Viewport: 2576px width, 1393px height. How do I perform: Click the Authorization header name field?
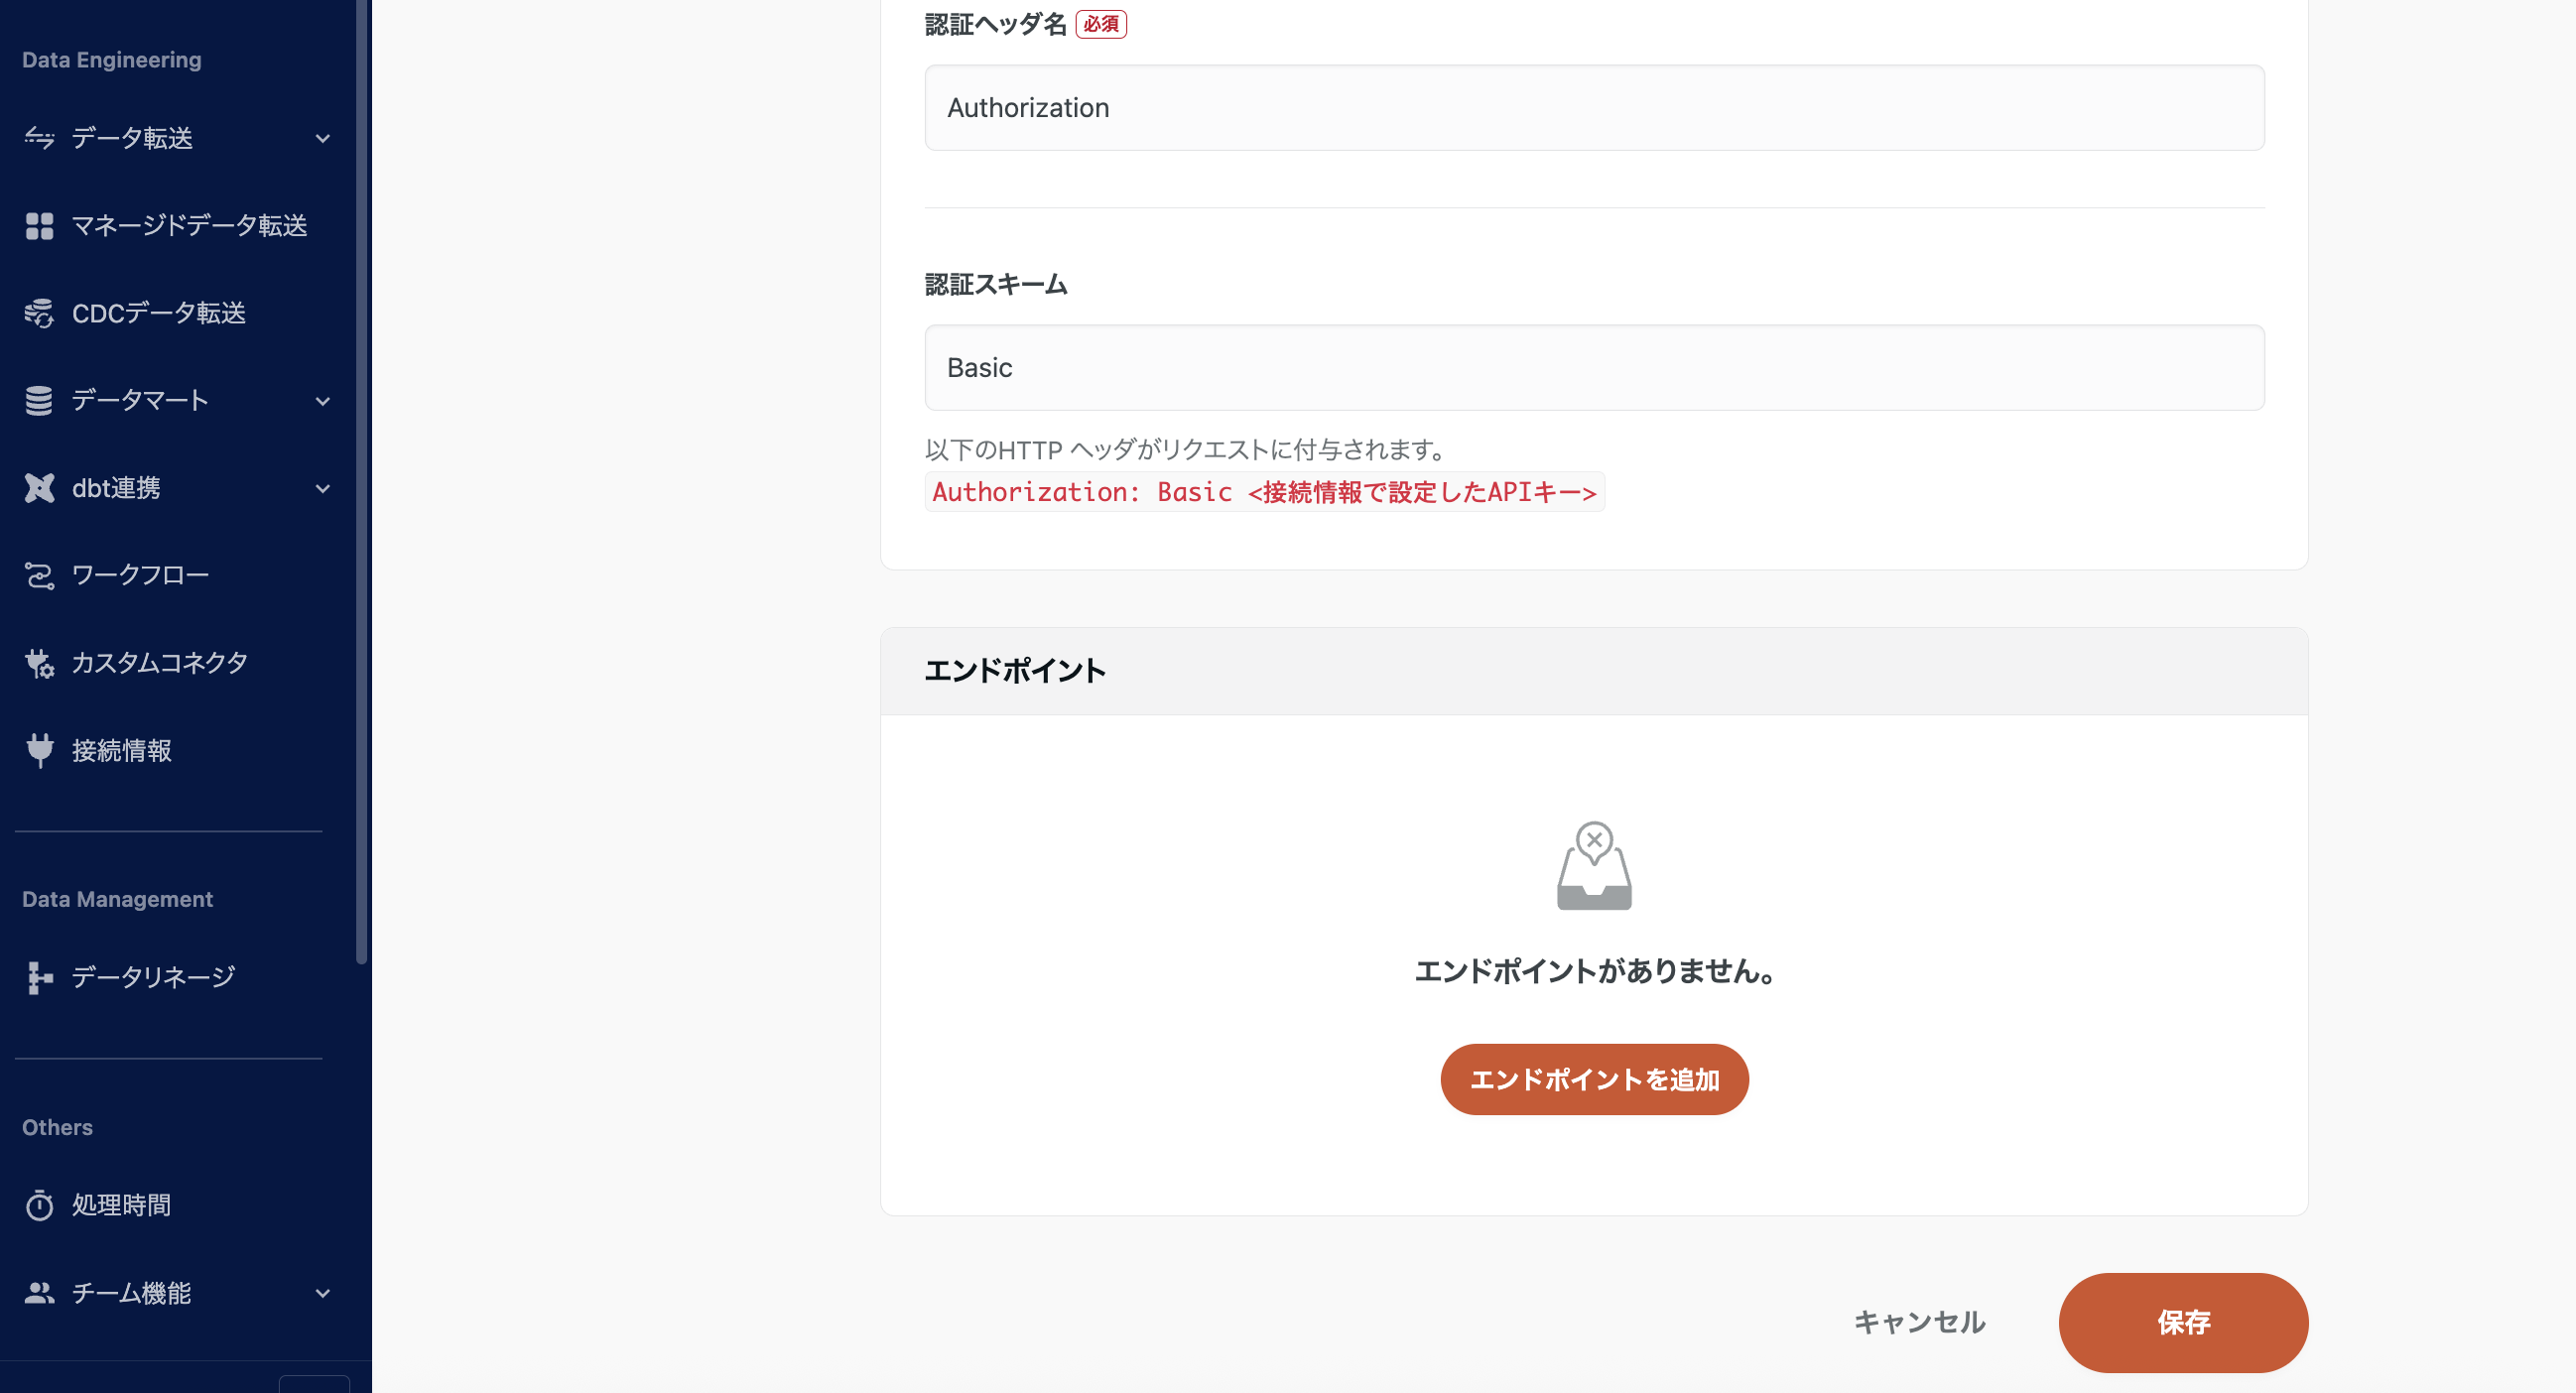point(1594,107)
